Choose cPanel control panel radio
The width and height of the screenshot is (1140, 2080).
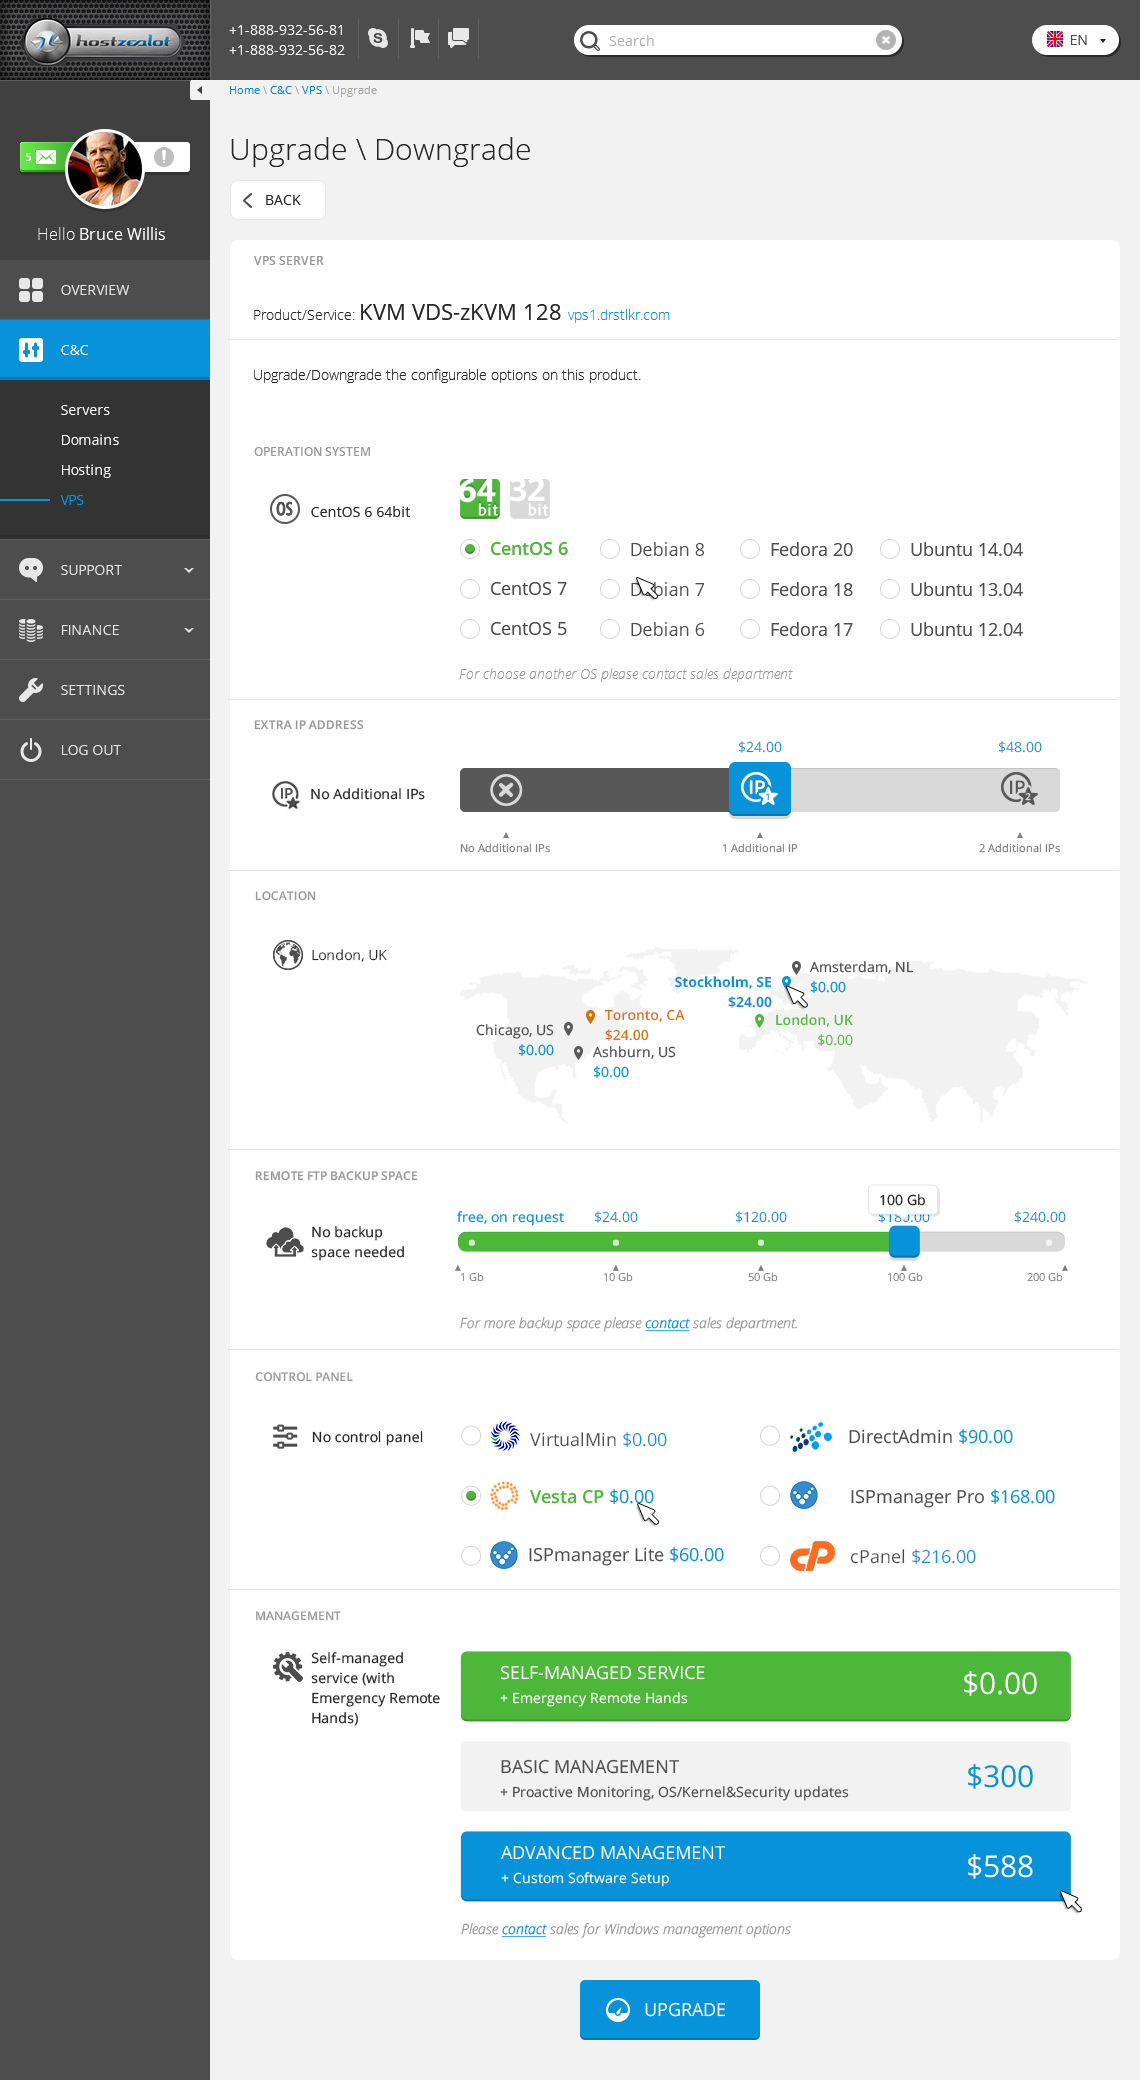pos(770,1556)
